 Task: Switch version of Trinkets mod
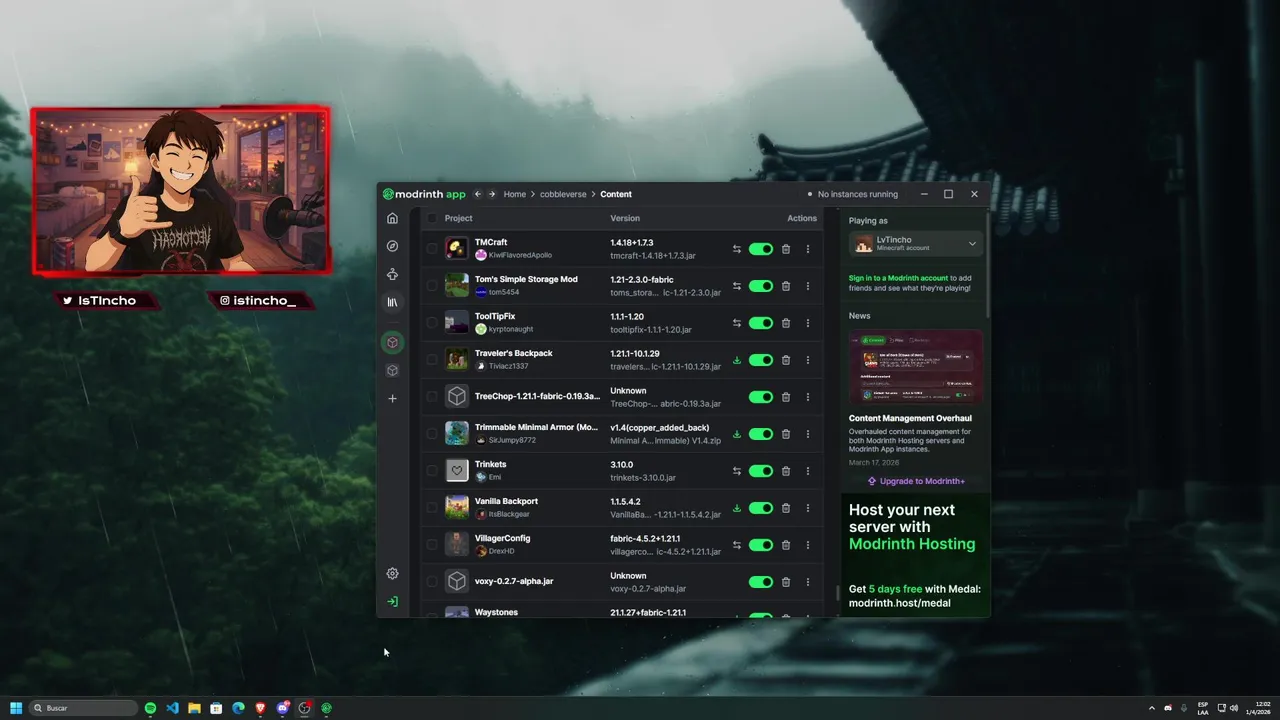coord(737,471)
